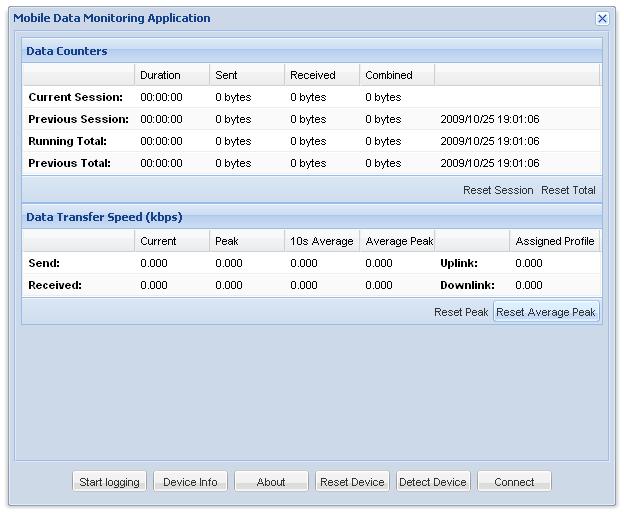Click the Assigned Profile column header
The height and width of the screenshot is (514, 624).
[554, 241]
